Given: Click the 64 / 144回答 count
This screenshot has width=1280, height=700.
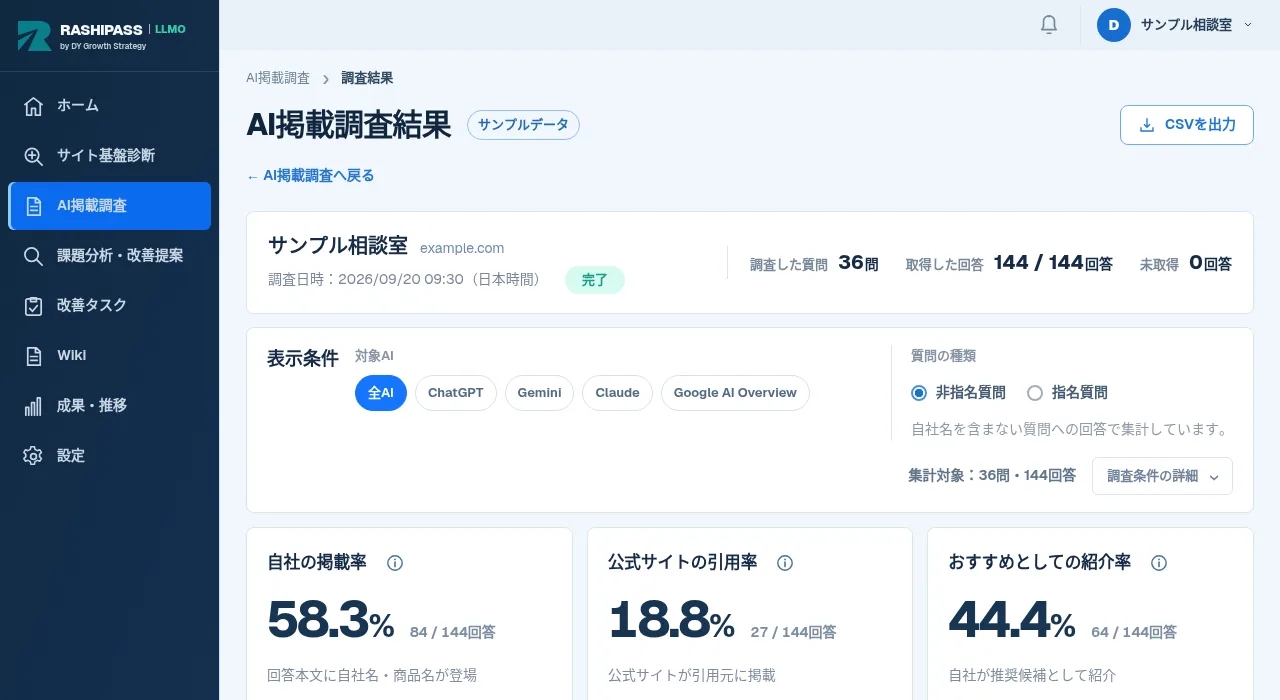Looking at the screenshot, I should 1134,632.
